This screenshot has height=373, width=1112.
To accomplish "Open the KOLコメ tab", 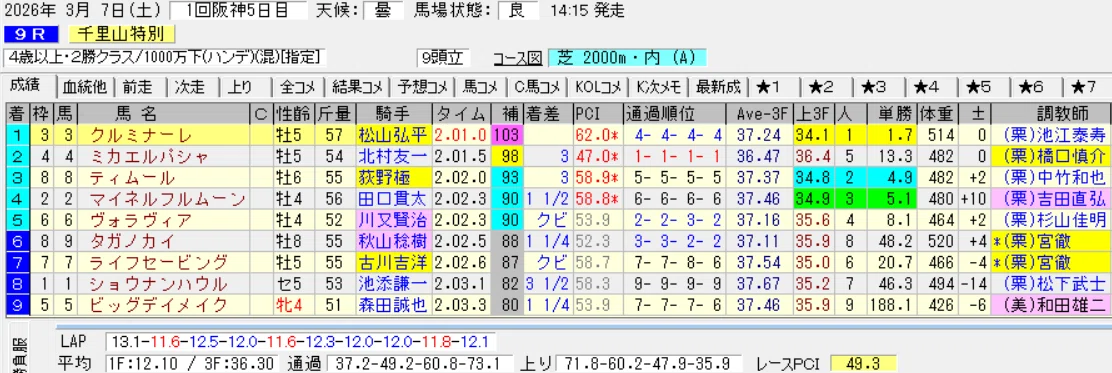I will 599,87.
